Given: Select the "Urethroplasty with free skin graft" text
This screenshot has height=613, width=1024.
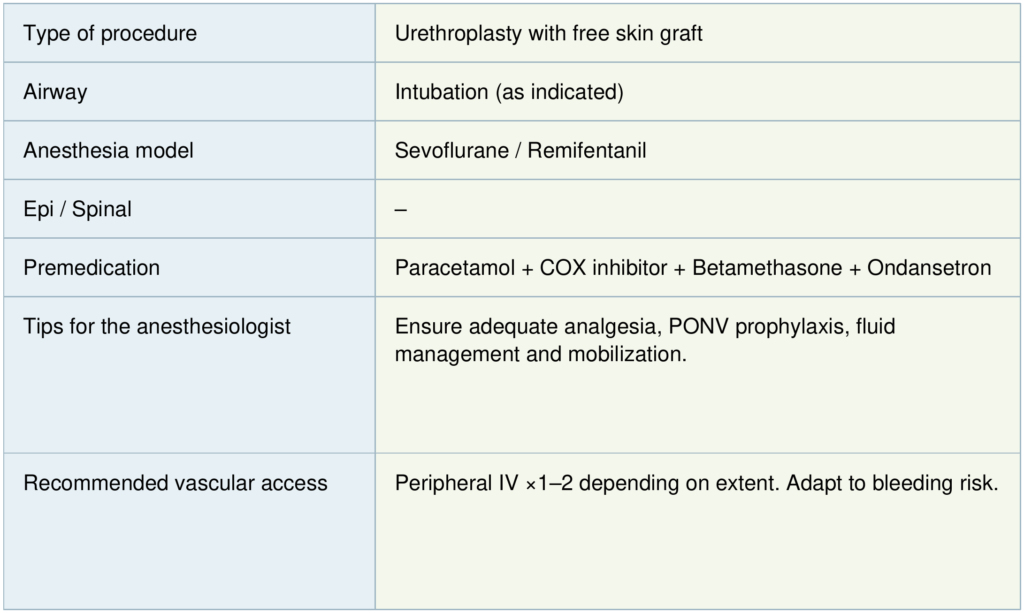Looking at the screenshot, I should 548,34.
